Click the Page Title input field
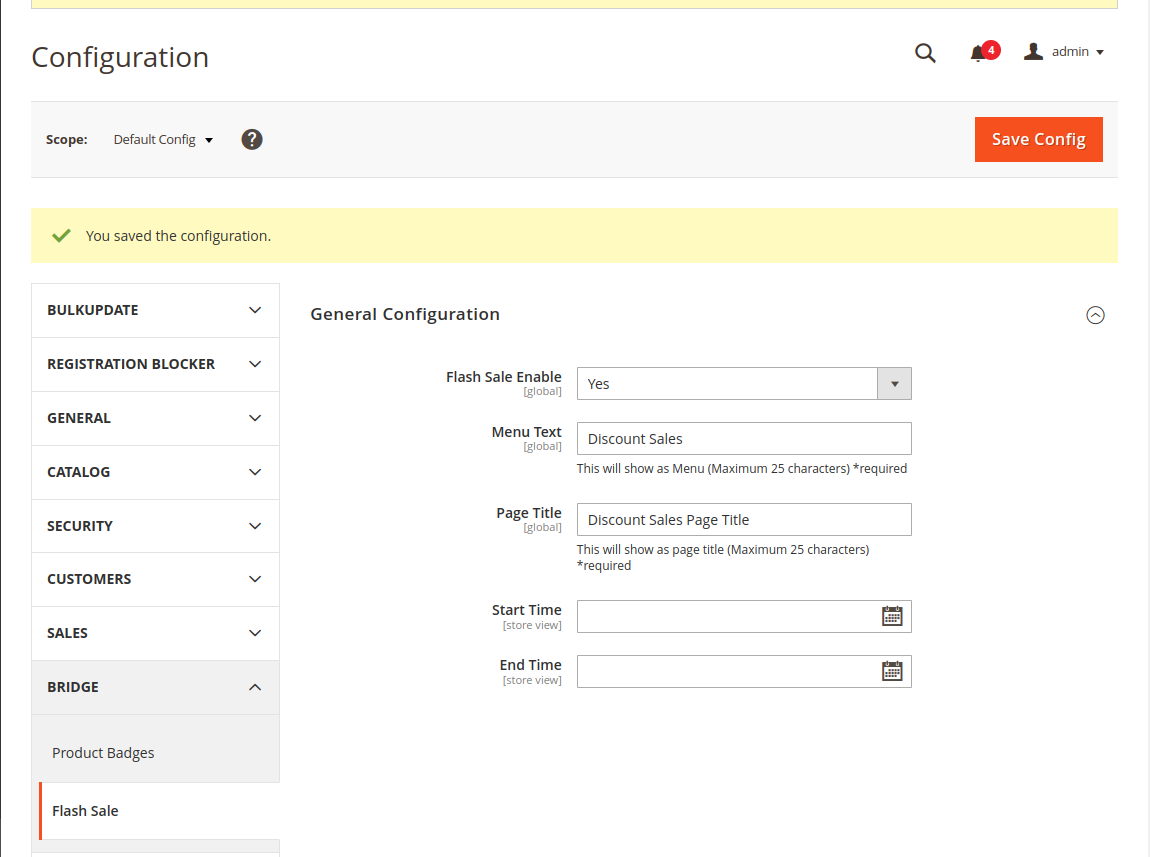 click(x=743, y=520)
